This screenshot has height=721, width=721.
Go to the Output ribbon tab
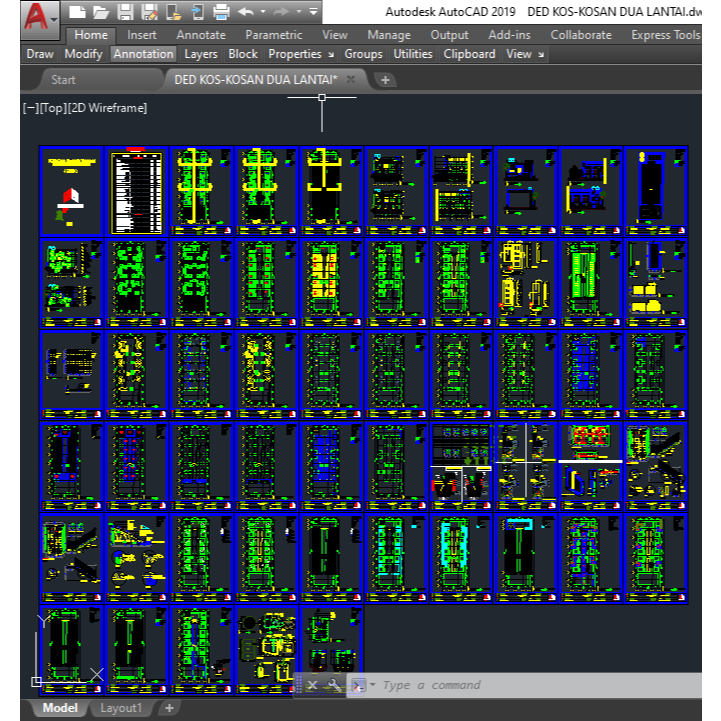pyautogui.click(x=449, y=35)
